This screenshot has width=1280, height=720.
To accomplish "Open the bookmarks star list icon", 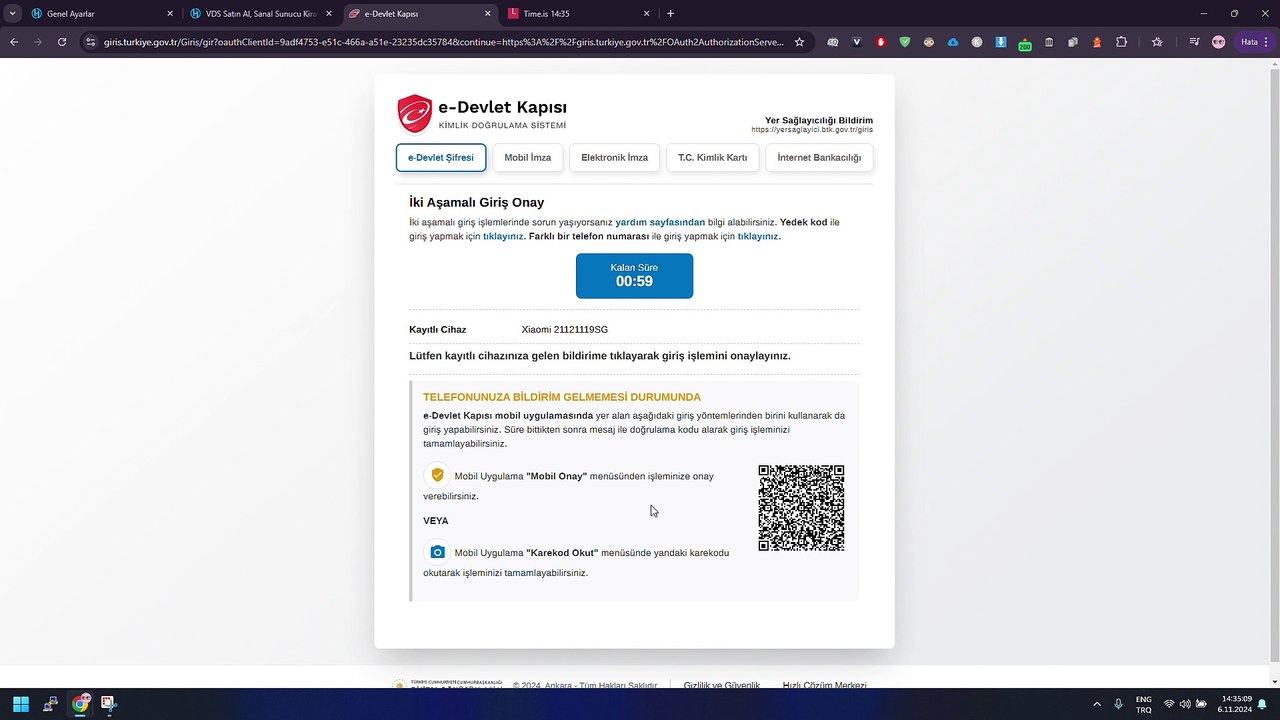I will click(x=1157, y=42).
